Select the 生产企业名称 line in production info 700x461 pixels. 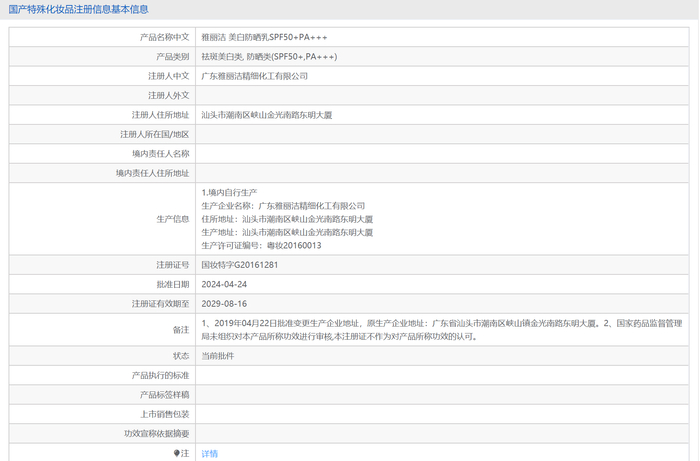(x=283, y=206)
